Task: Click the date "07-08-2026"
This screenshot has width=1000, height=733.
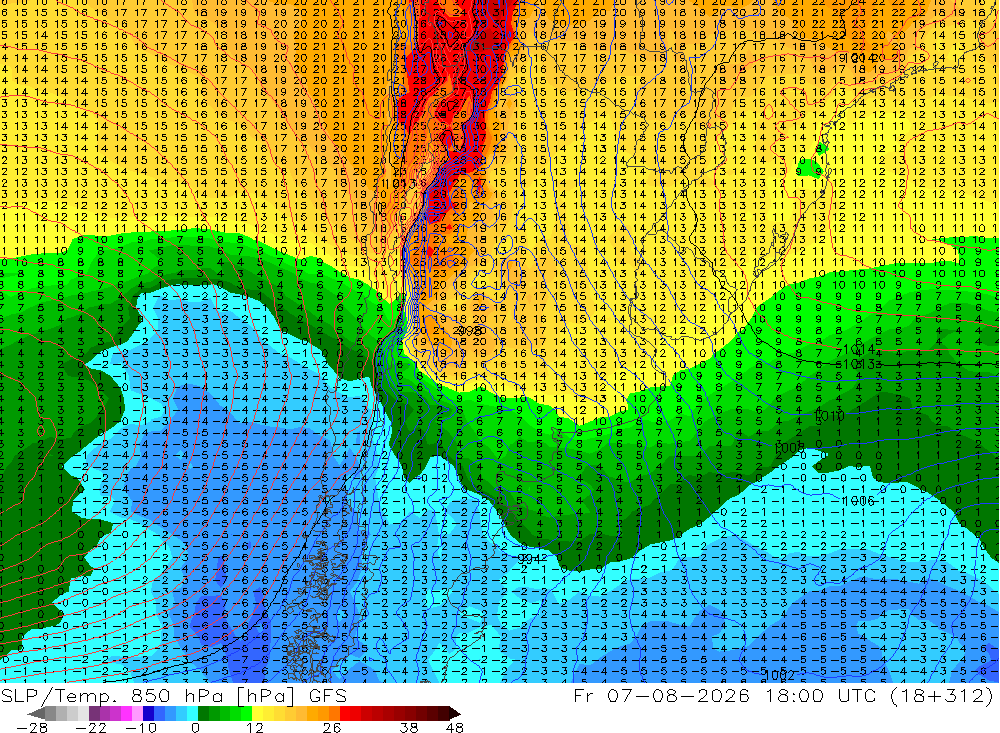Action: click(x=679, y=695)
